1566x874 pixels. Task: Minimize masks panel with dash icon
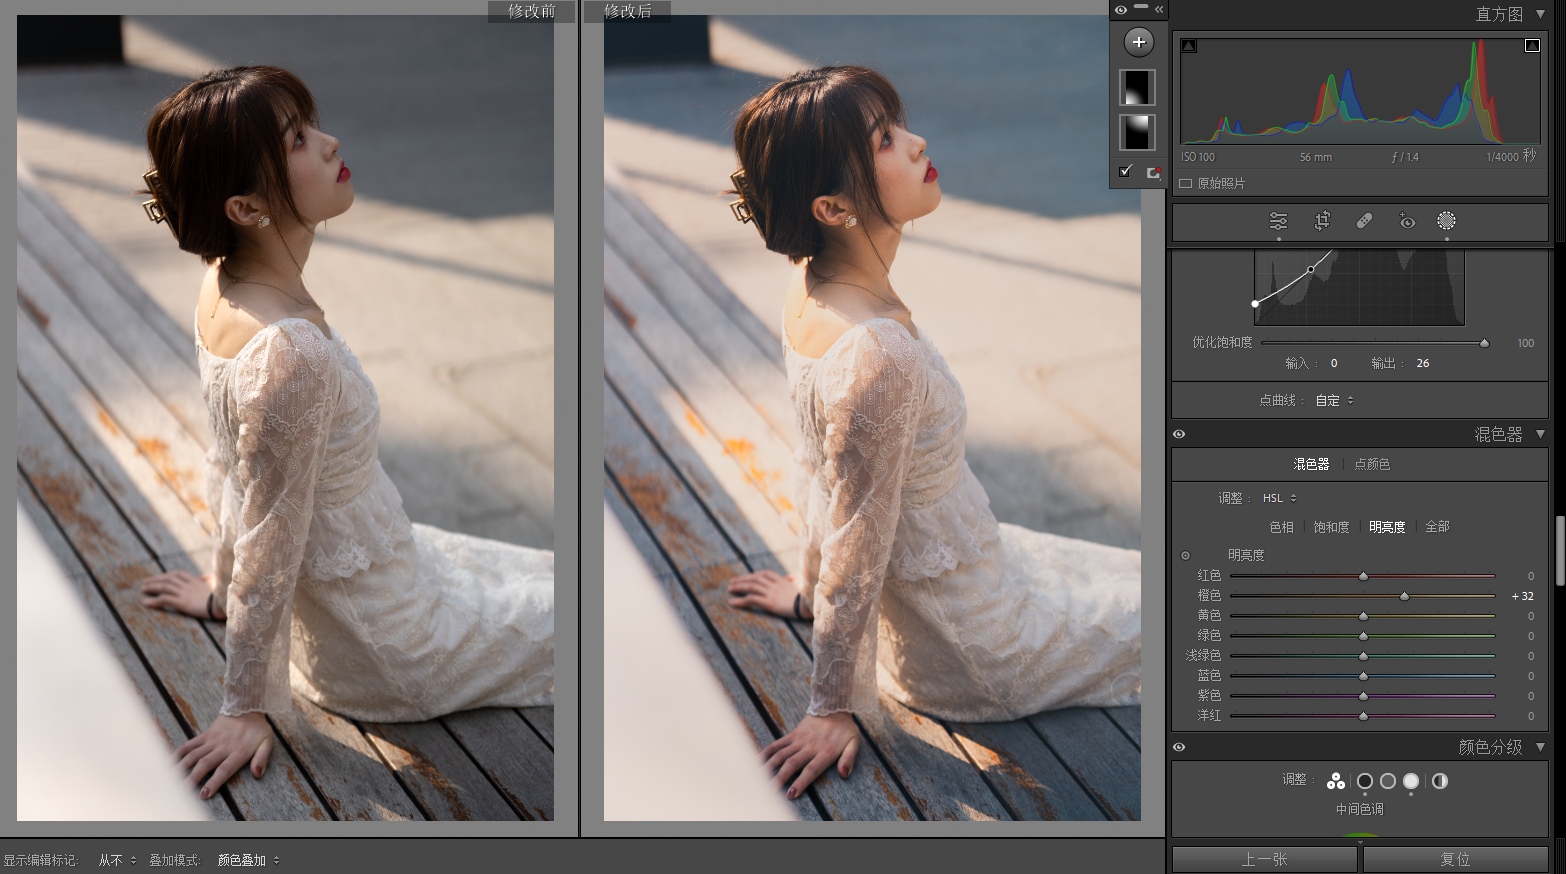1141,8
